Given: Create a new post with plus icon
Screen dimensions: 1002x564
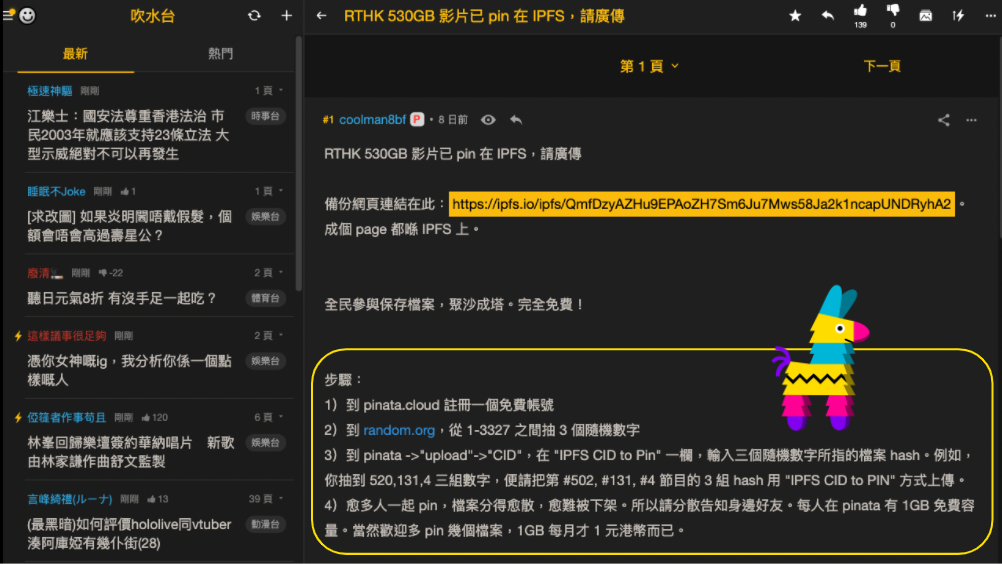Looking at the screenshot, I should [286, 15].
